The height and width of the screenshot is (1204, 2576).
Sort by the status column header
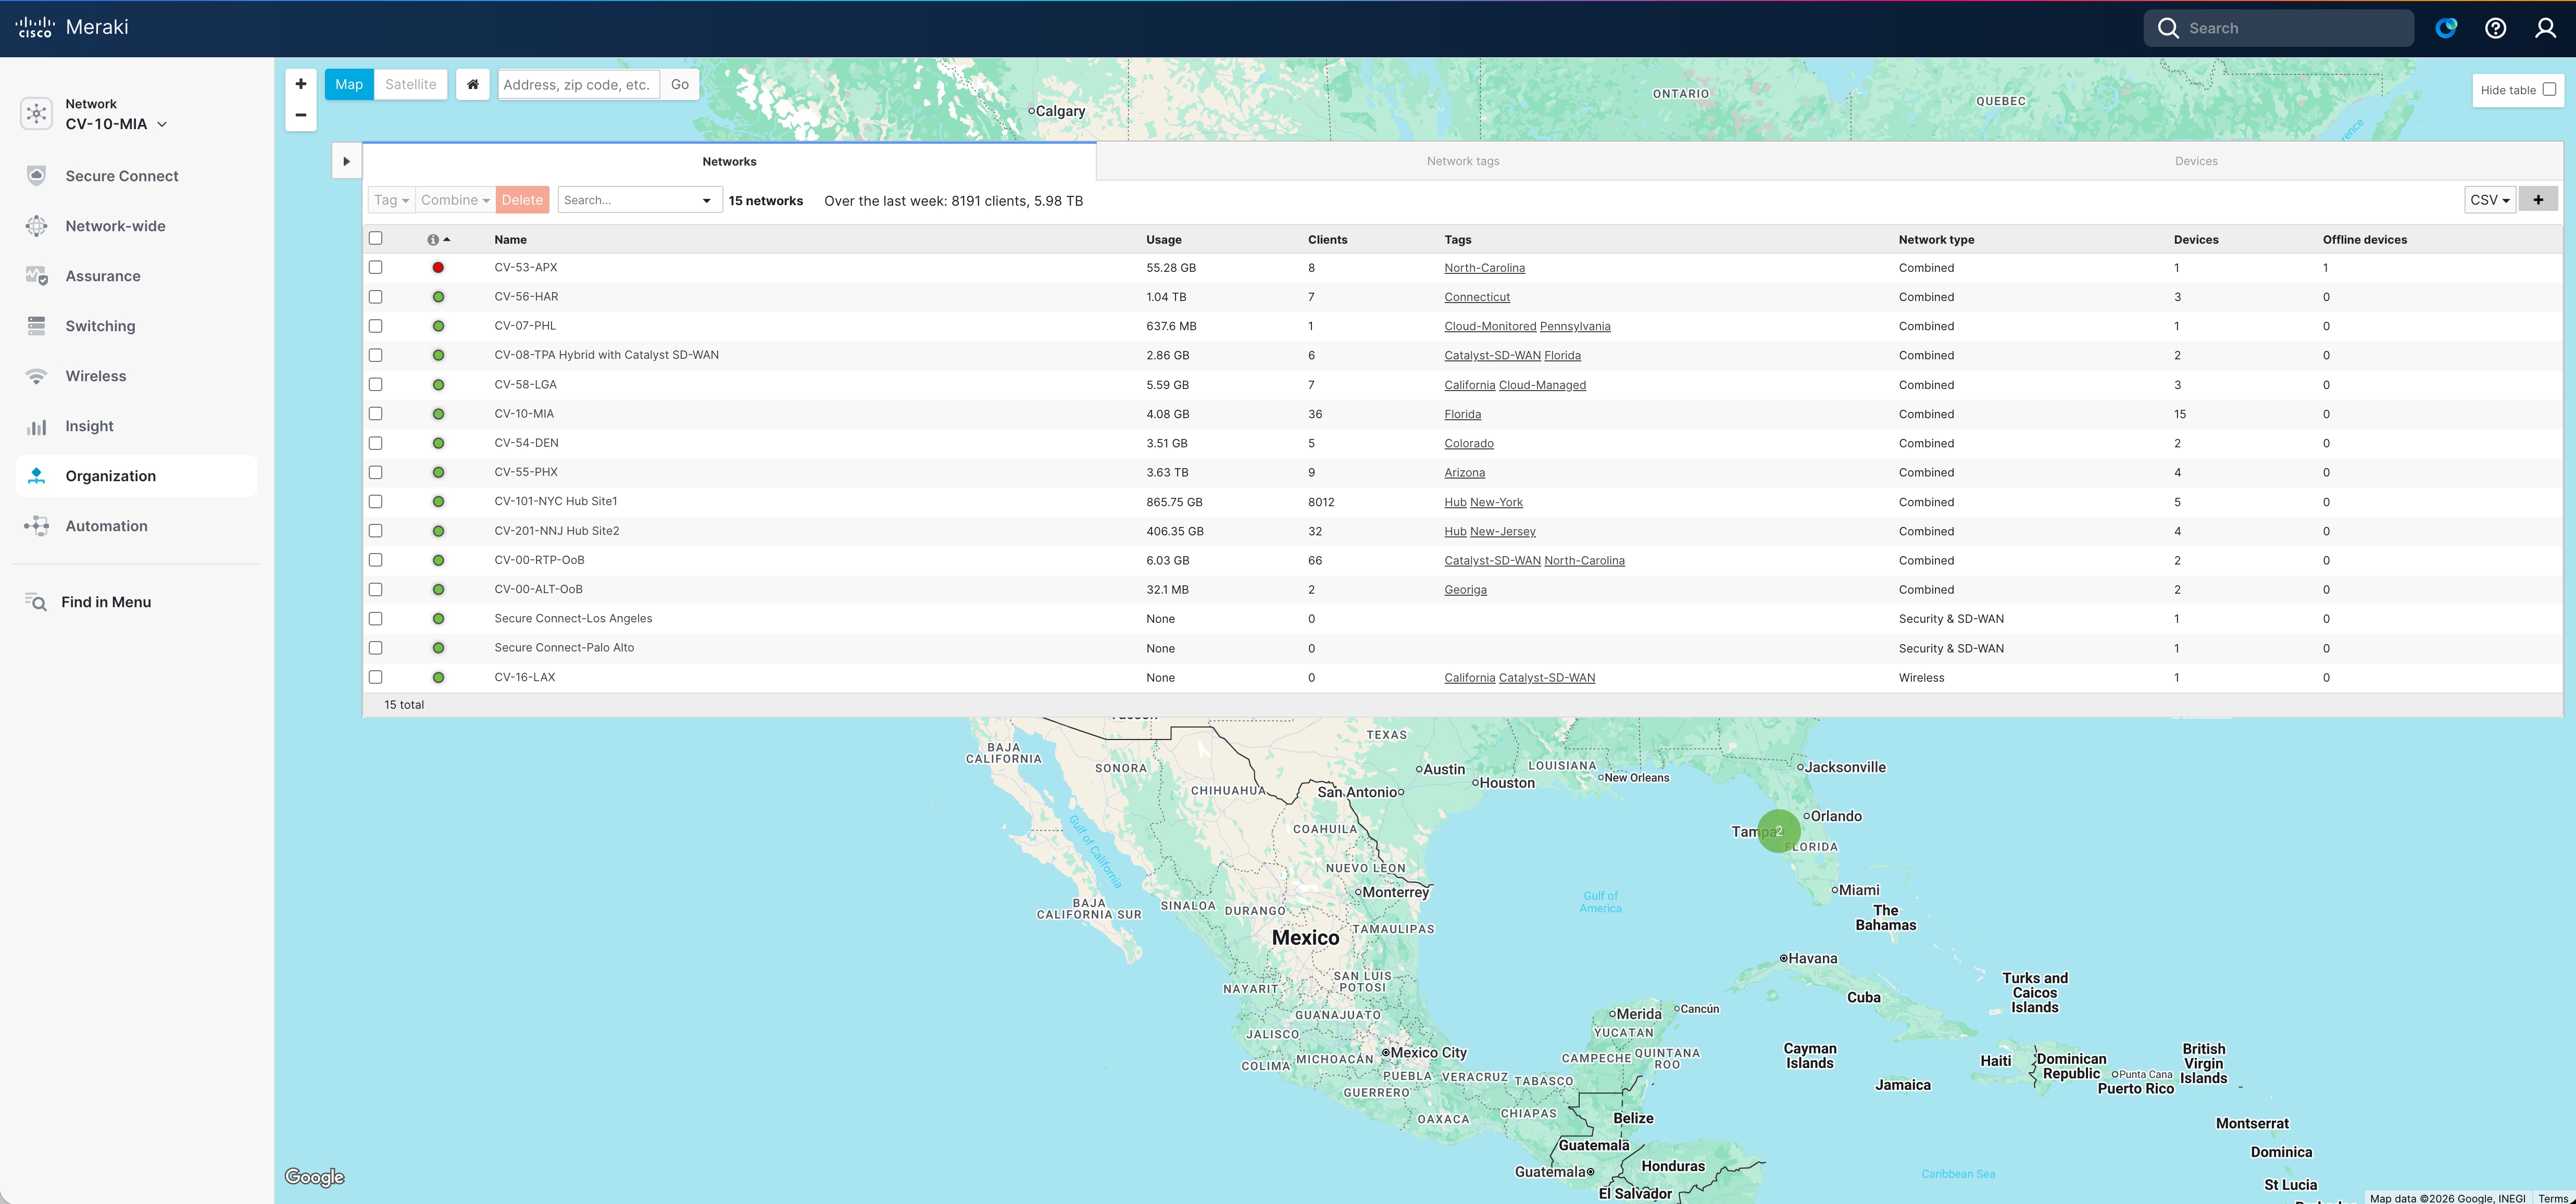[x=439, y=239]
